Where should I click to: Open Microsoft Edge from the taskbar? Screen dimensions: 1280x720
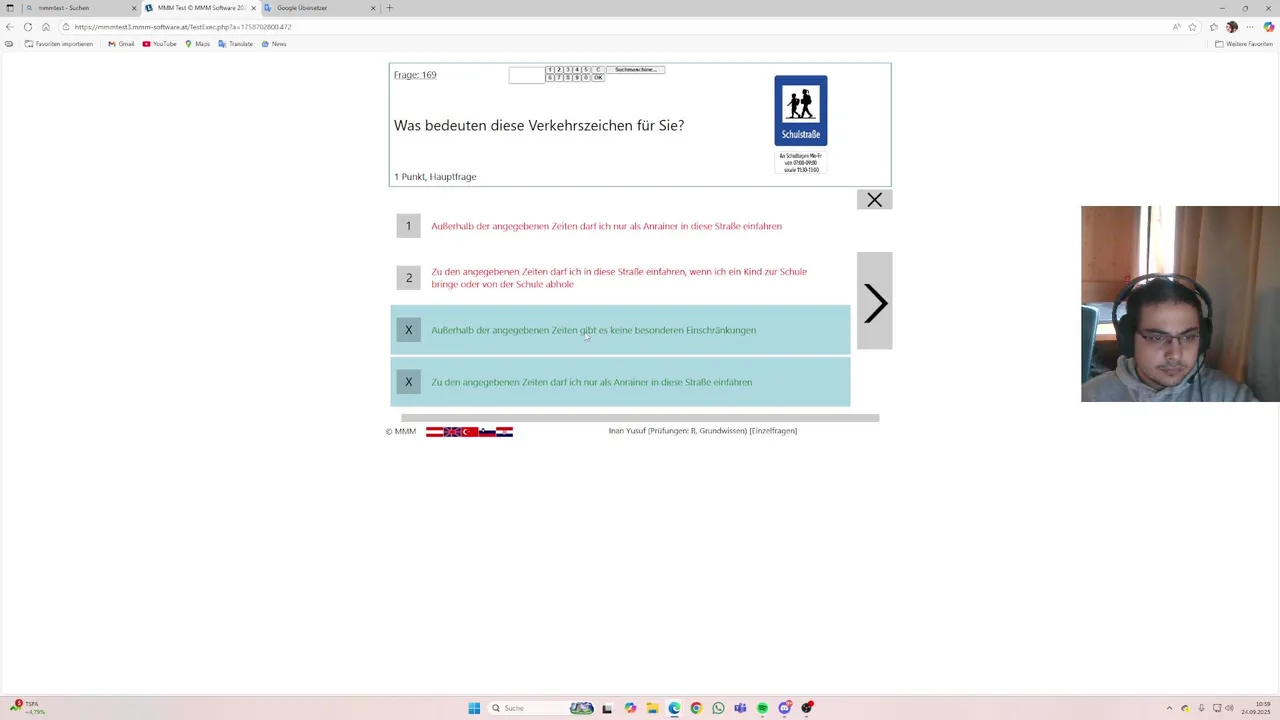pos(674,708)
